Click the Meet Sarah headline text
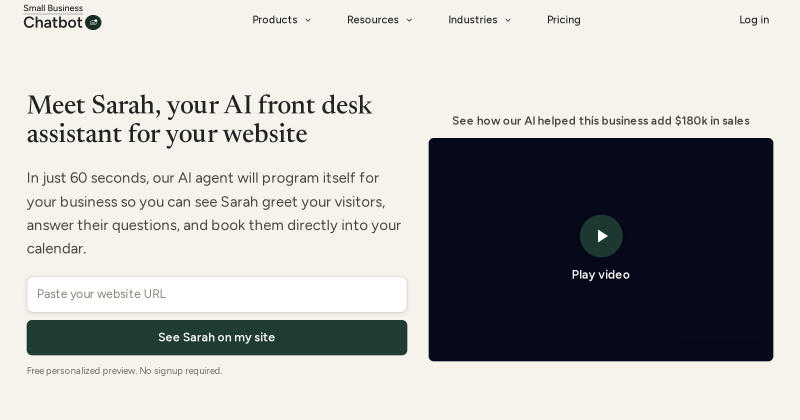Screen dimensions: 800x420 click(199, 119)
